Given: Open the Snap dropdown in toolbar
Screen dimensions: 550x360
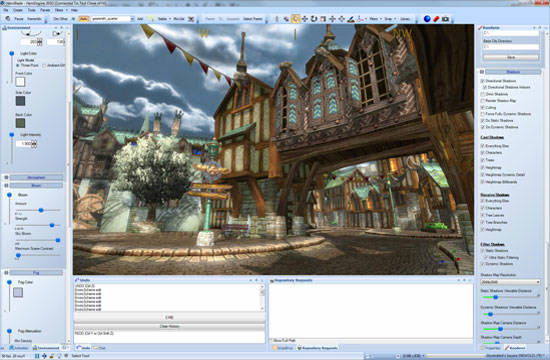Looking at the screenshot, I should pyautogui.click(x=389, y=19).
